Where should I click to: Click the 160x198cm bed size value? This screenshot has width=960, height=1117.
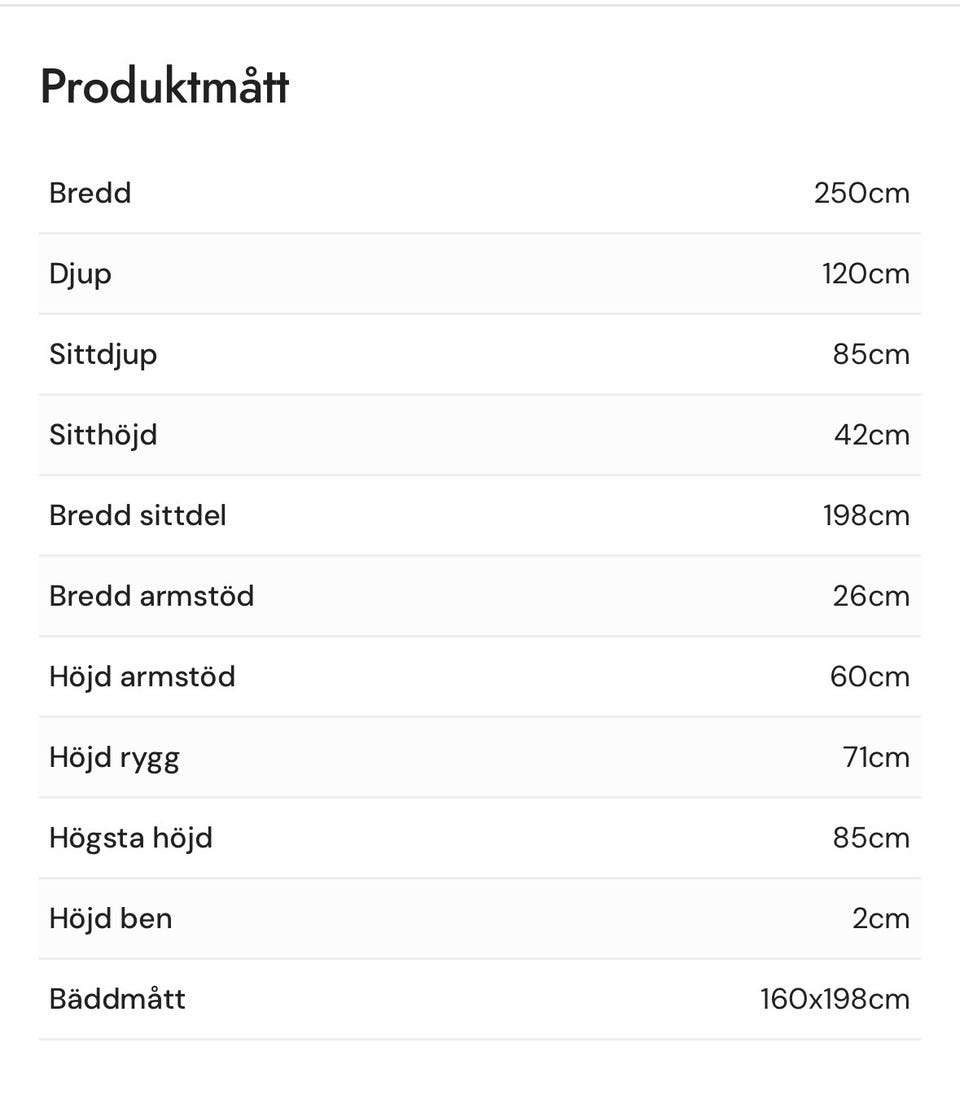pos(834,999)
